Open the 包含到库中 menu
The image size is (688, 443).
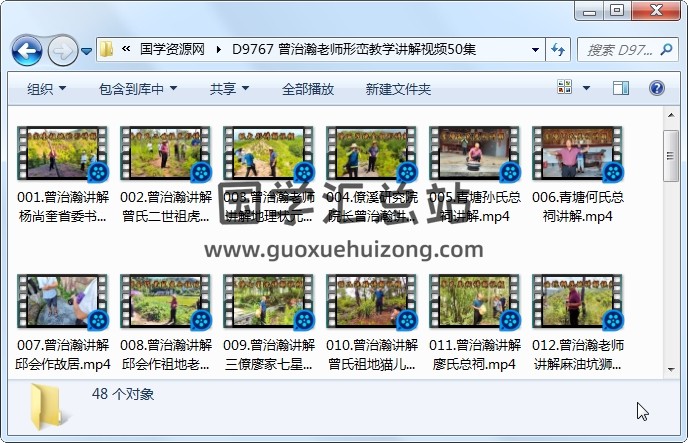(138, 89)
